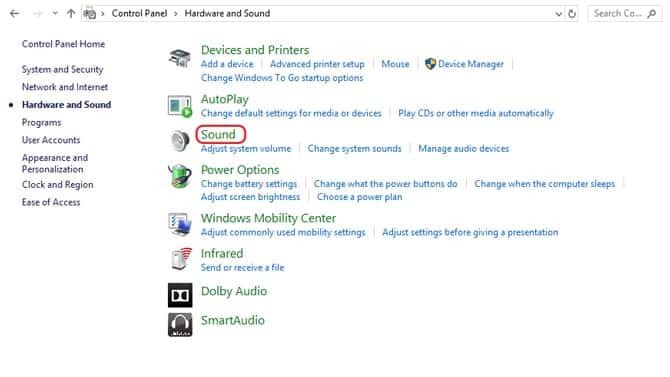670x377 pixels.
Task: Click the Adjust screen brightness link
Action: tap(250, 197)
